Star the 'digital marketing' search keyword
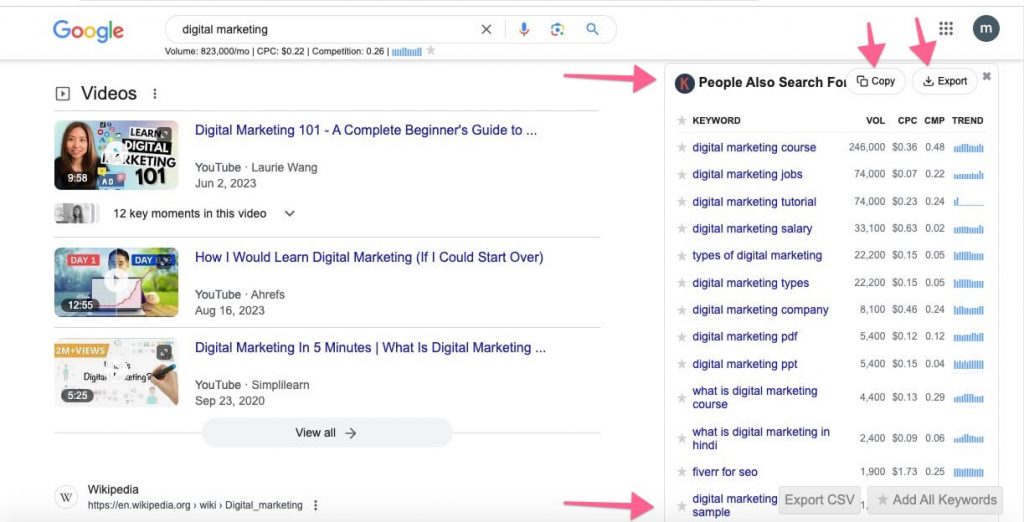Screen dimensions: 1024x522 click(430, 50)
